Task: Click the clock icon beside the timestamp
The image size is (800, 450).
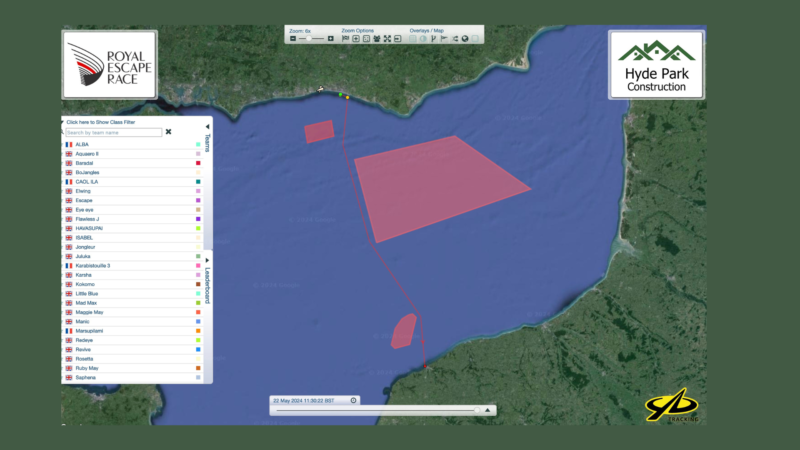Action: pyautogui.click(x=353, y=400)
